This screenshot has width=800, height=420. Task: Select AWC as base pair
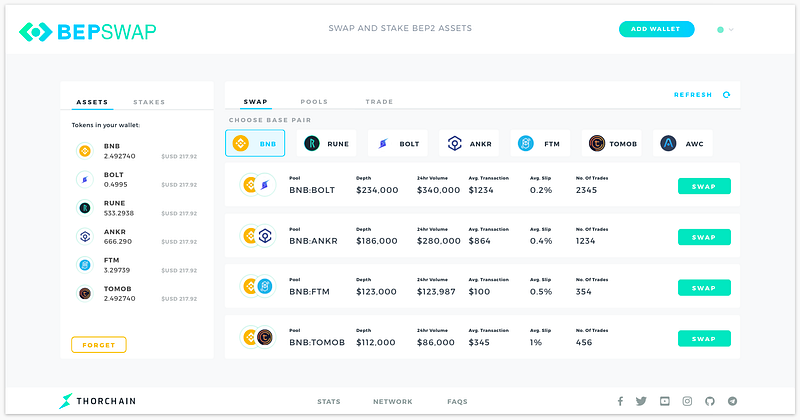coord(683,143)
